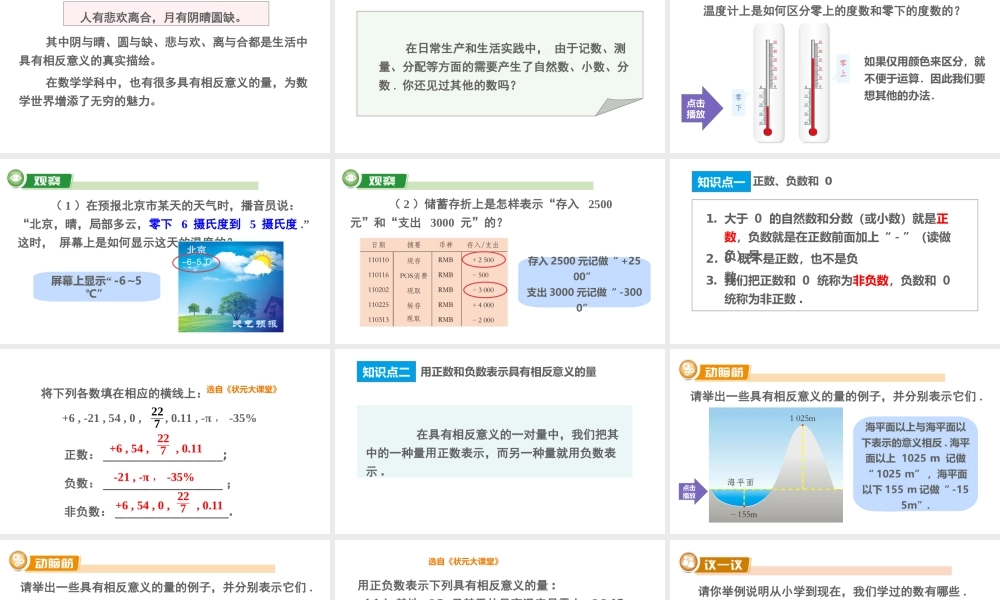The height and width of the screenshot is (600, 1000).
Task: Select the mountain and sea-level diagram
Action: click(x=776, y=465)
